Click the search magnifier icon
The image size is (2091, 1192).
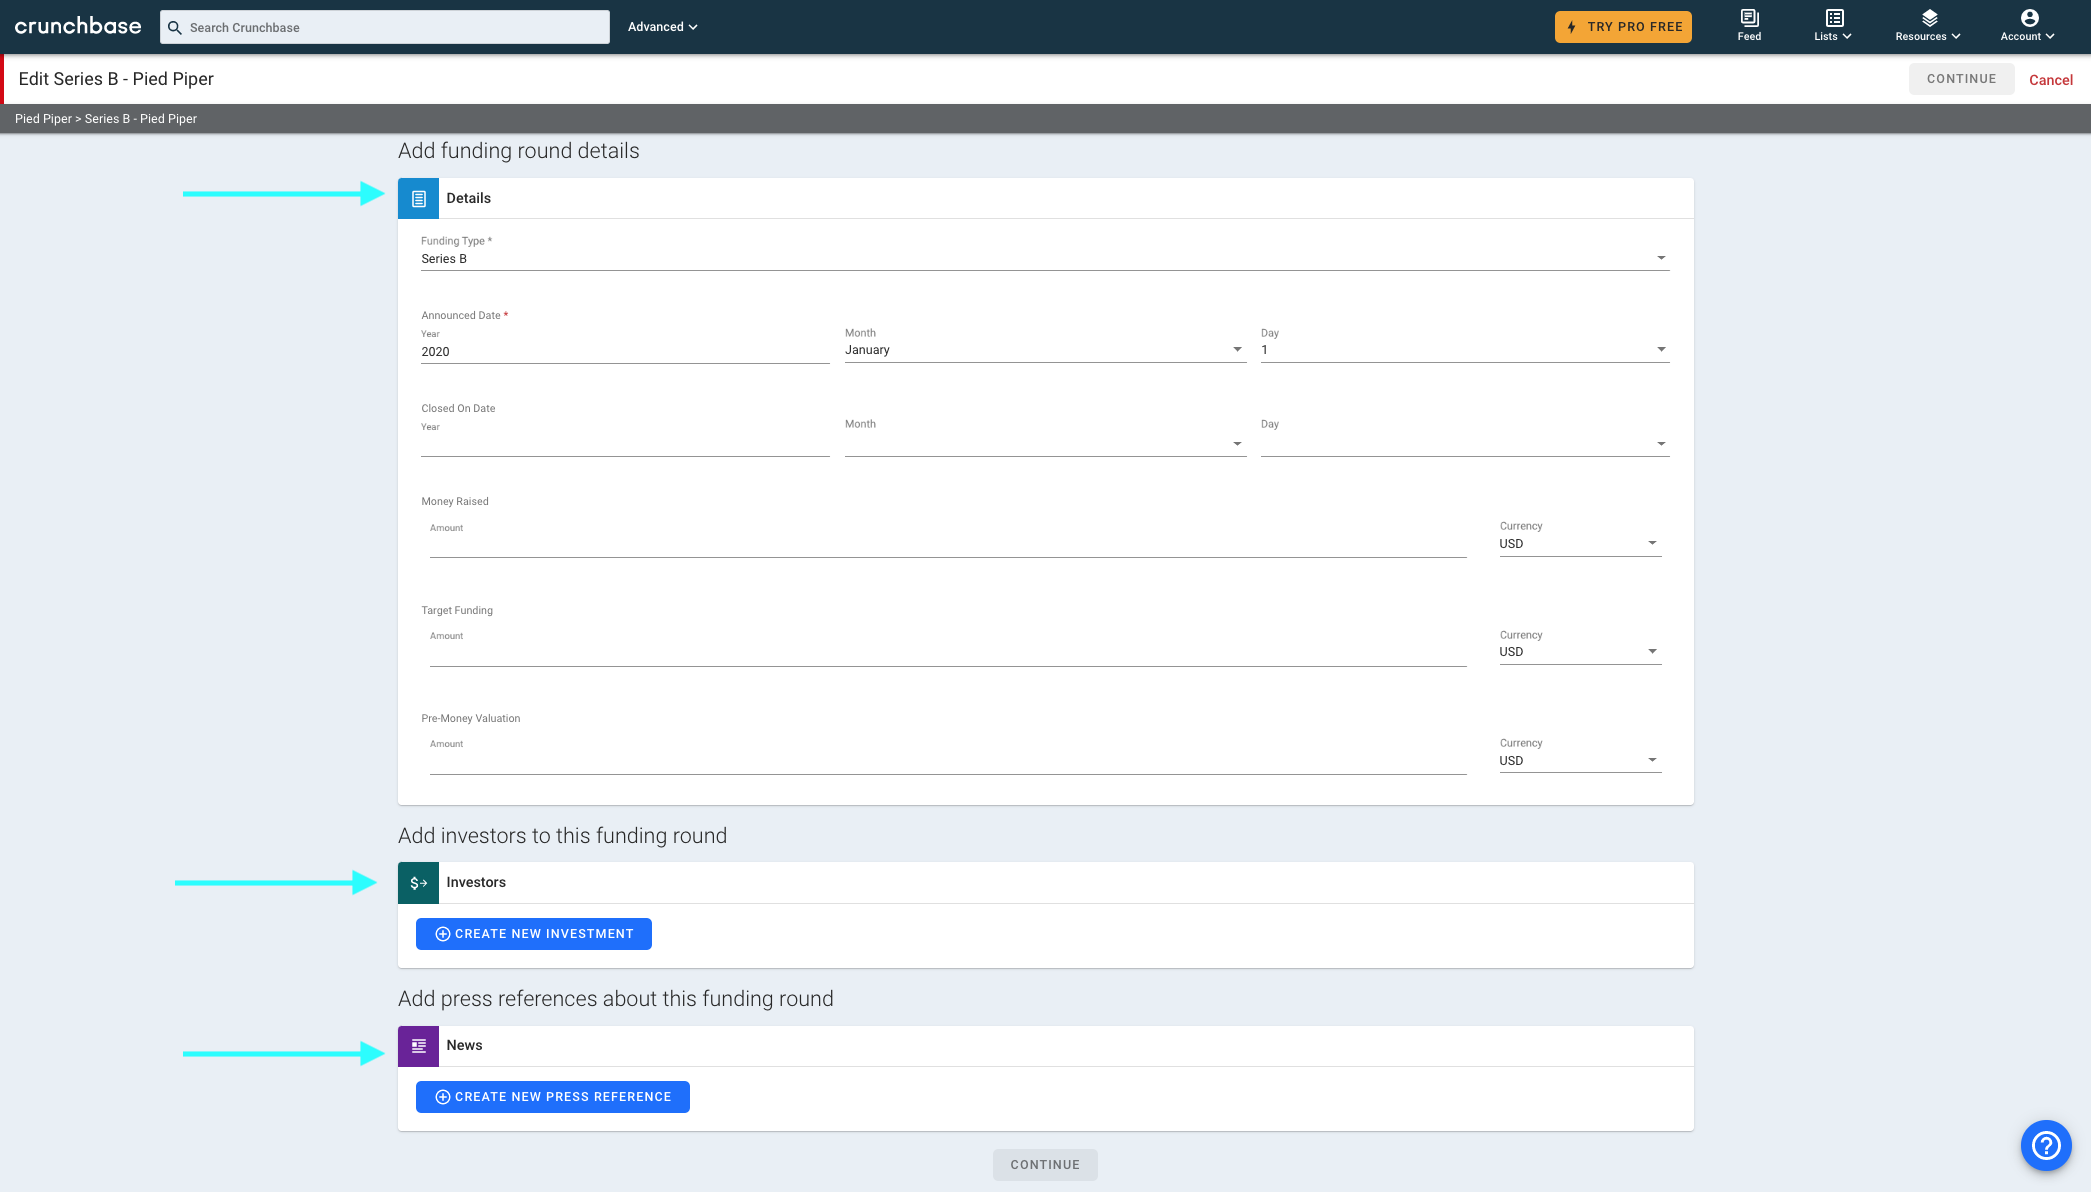tap(175, 27)
